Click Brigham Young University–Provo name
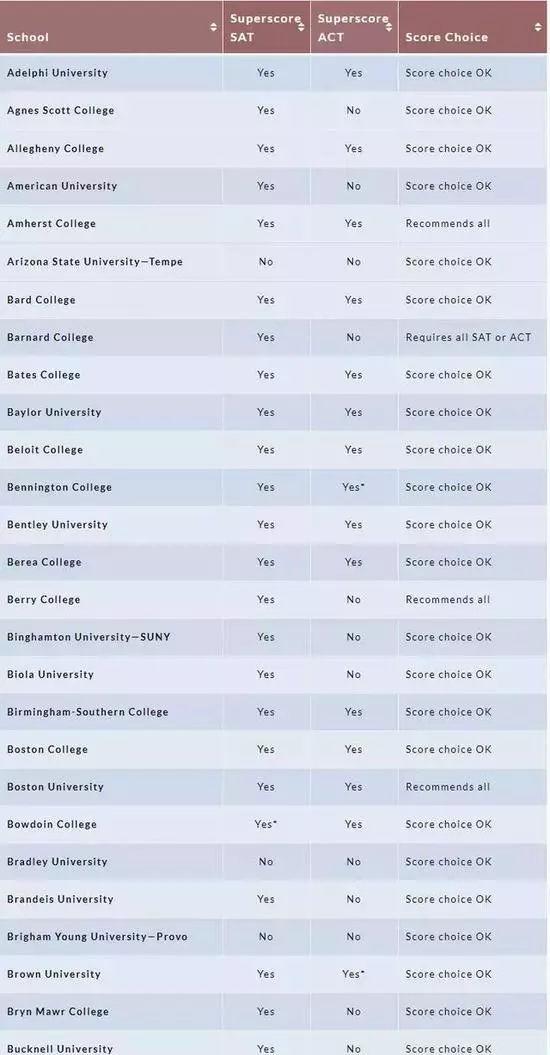550x1055 pixels. pos(97,937)
